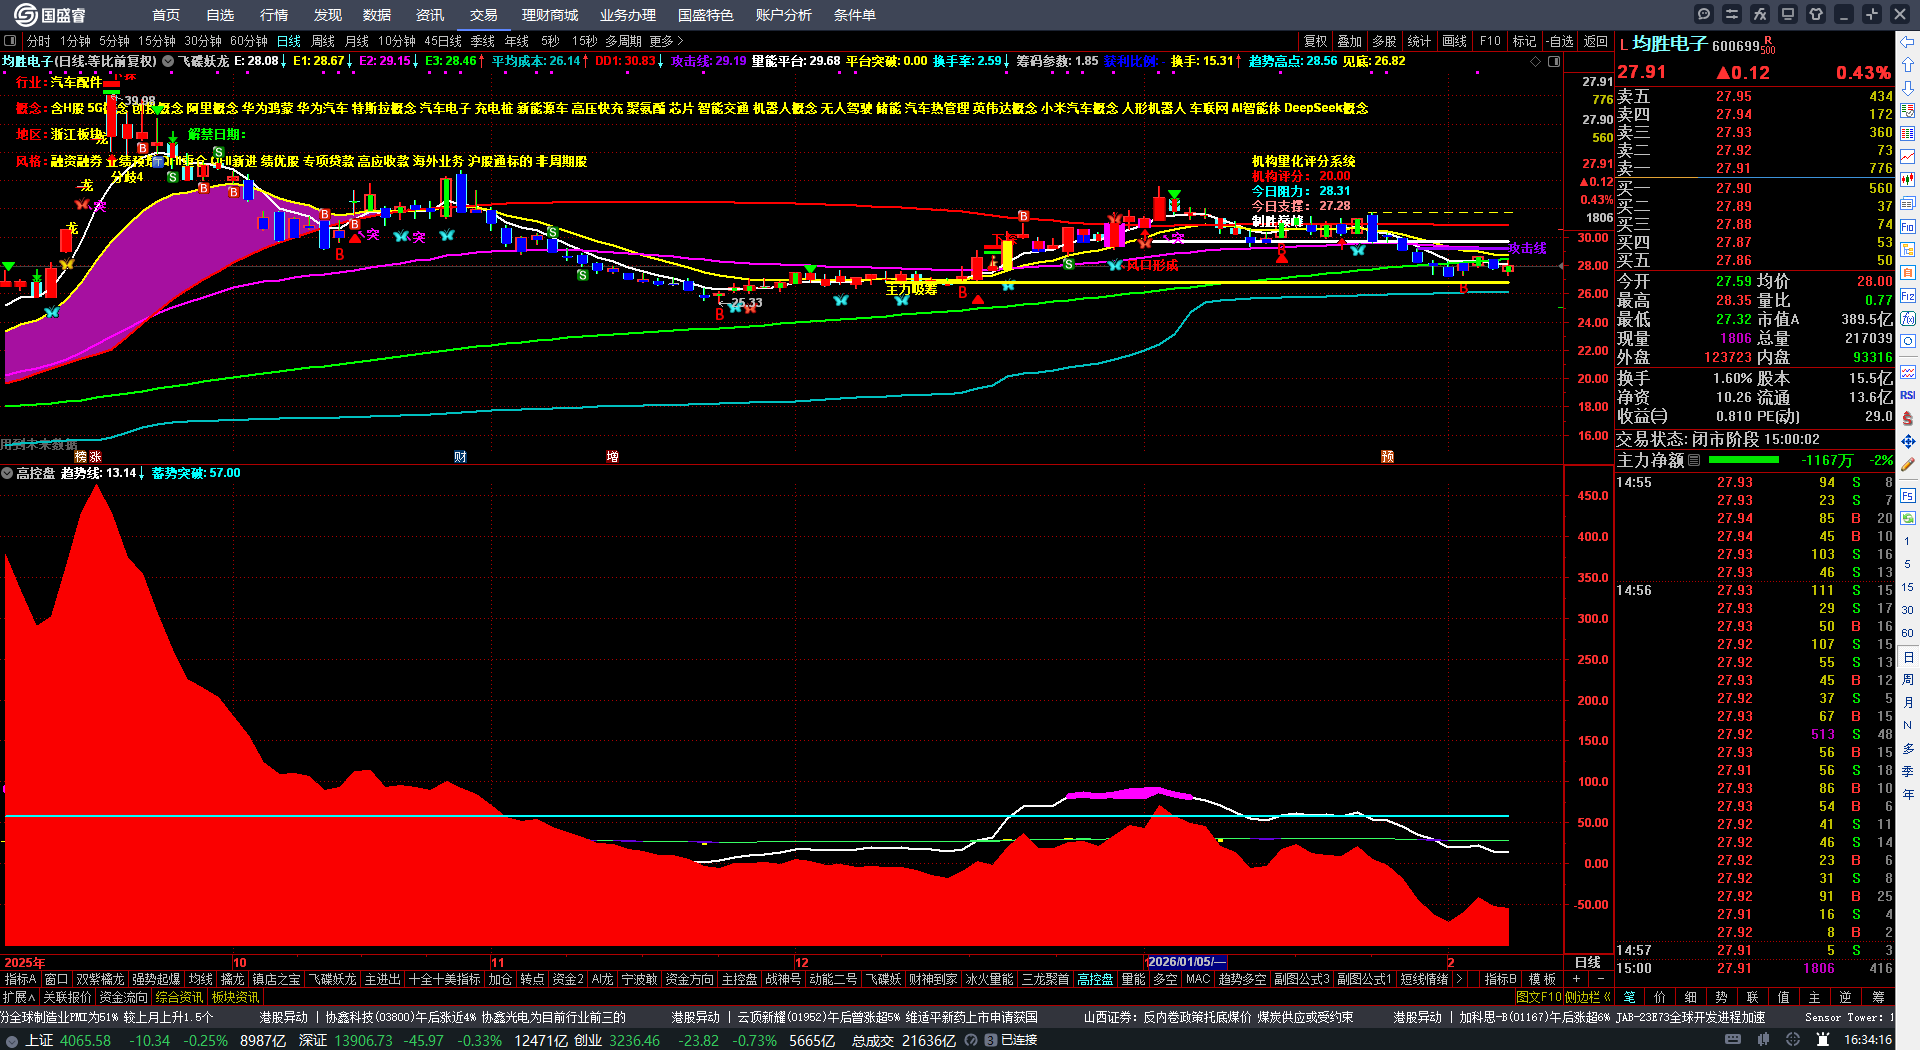Click the FS icon in right sidebar
The width and height of the screenshot is (1920, 1050).
click(1908, 495)
